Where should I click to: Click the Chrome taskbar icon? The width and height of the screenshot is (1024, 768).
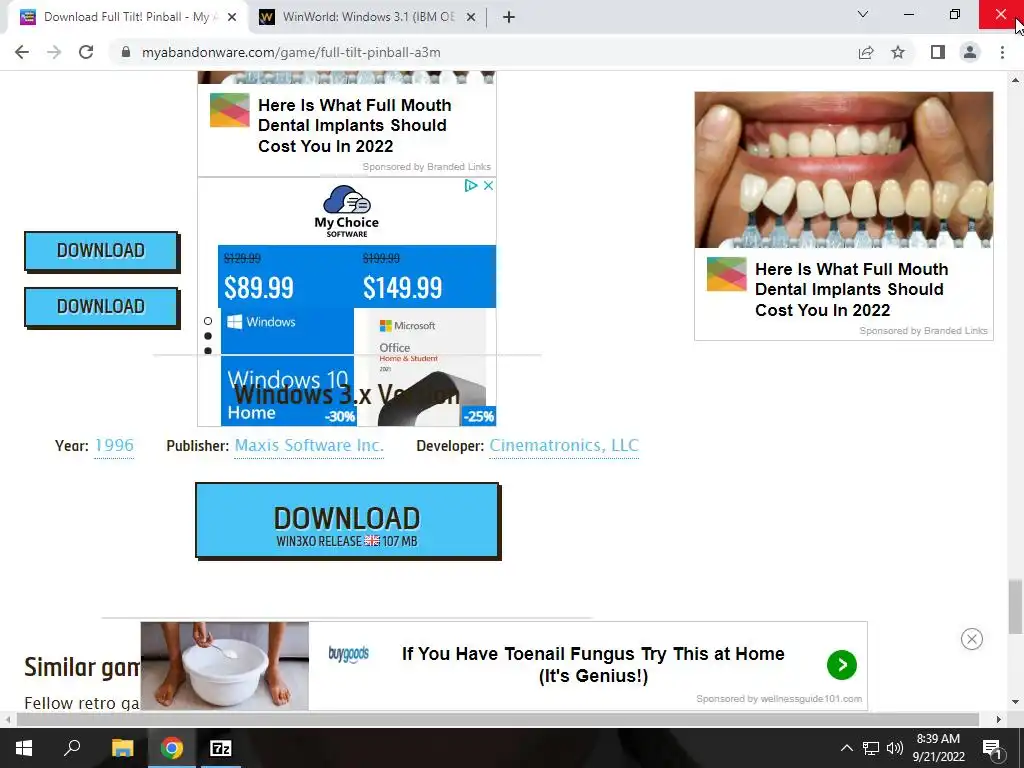click(x=172, y=748)
